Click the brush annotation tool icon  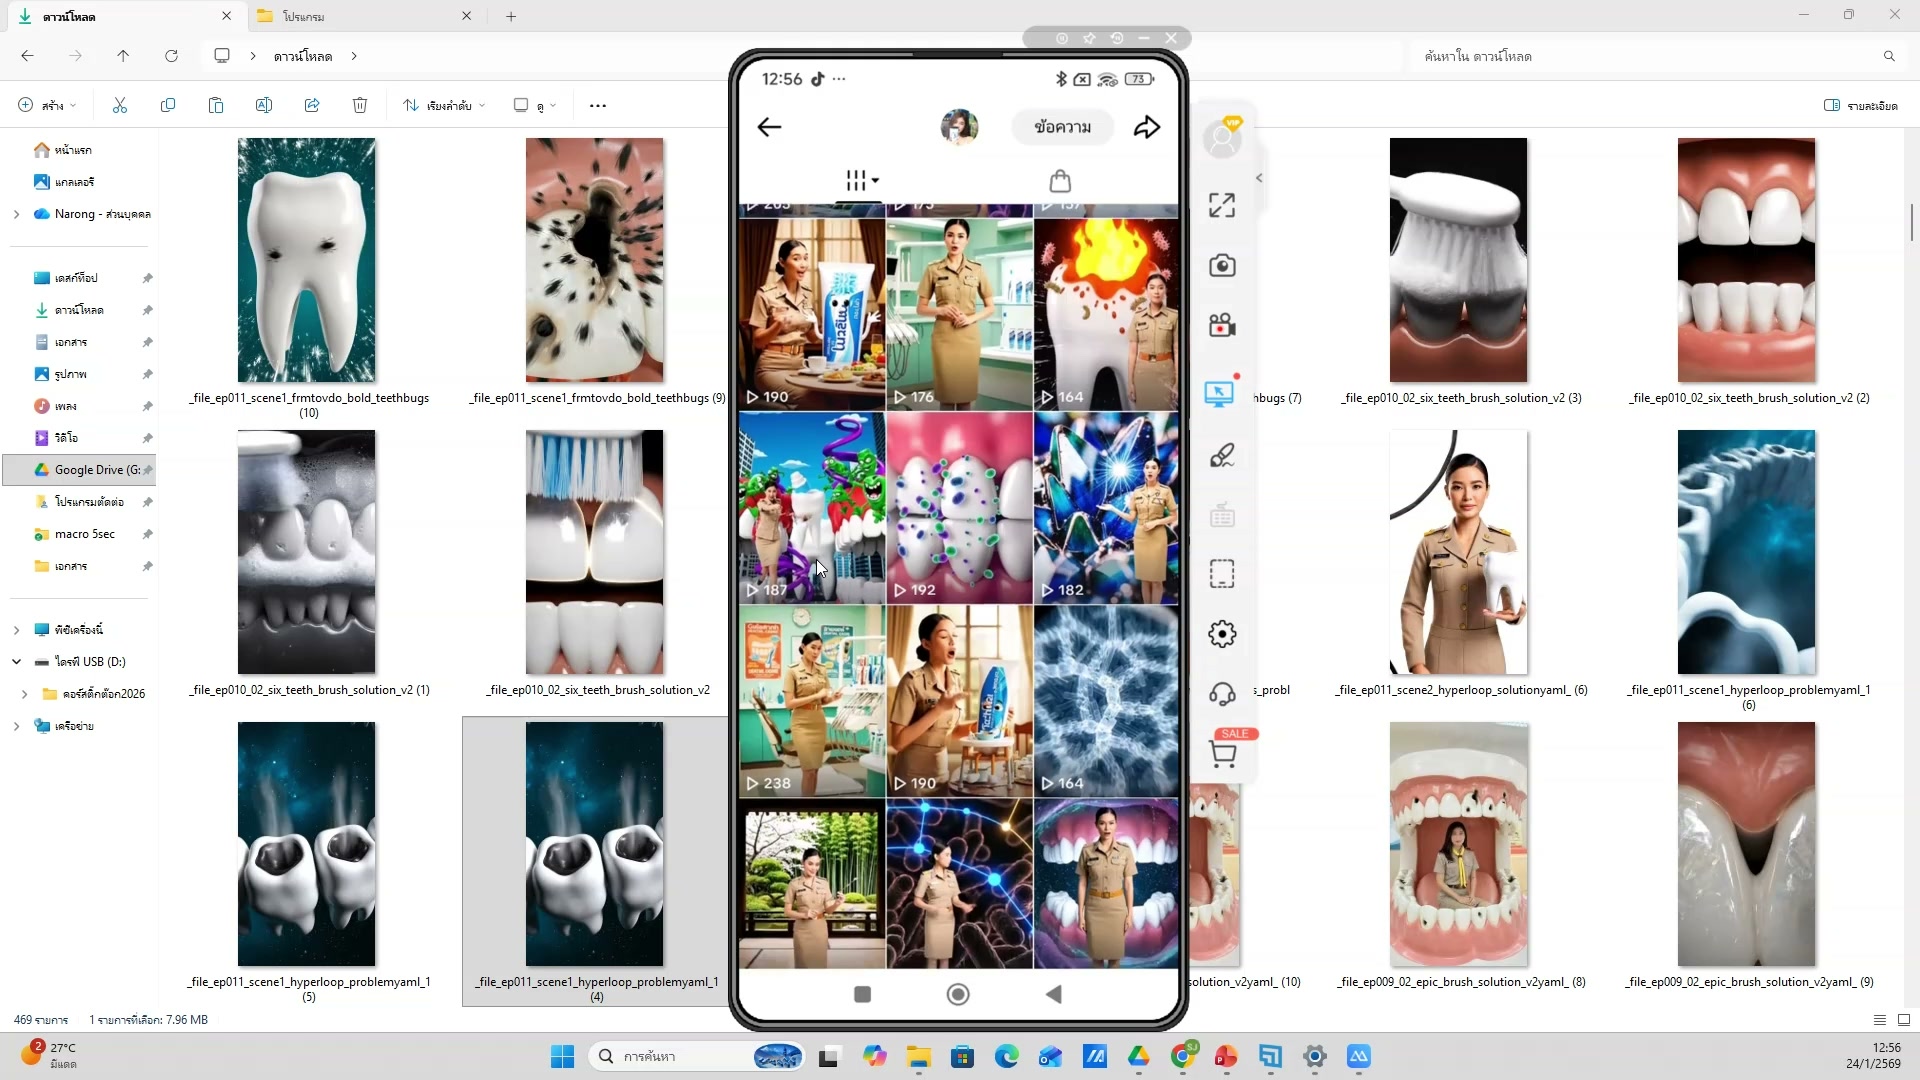pyautogui.click(x=1222, y=456)
